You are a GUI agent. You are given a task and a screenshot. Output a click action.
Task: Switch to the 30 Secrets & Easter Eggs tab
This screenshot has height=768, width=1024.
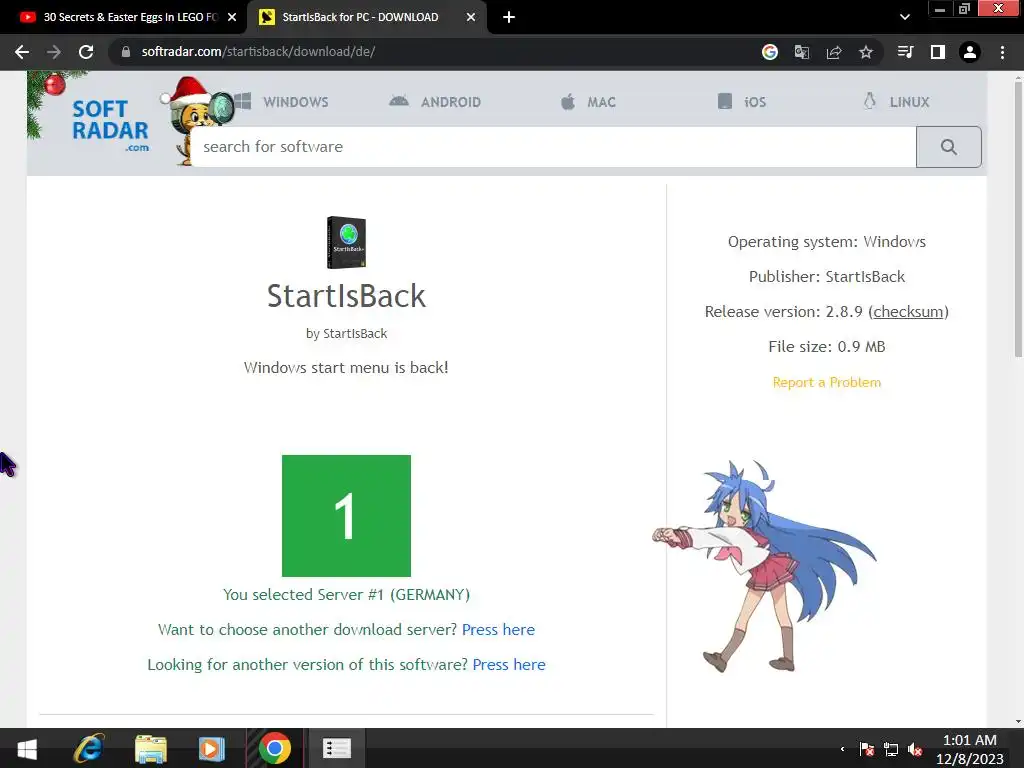tap(124, 17)
